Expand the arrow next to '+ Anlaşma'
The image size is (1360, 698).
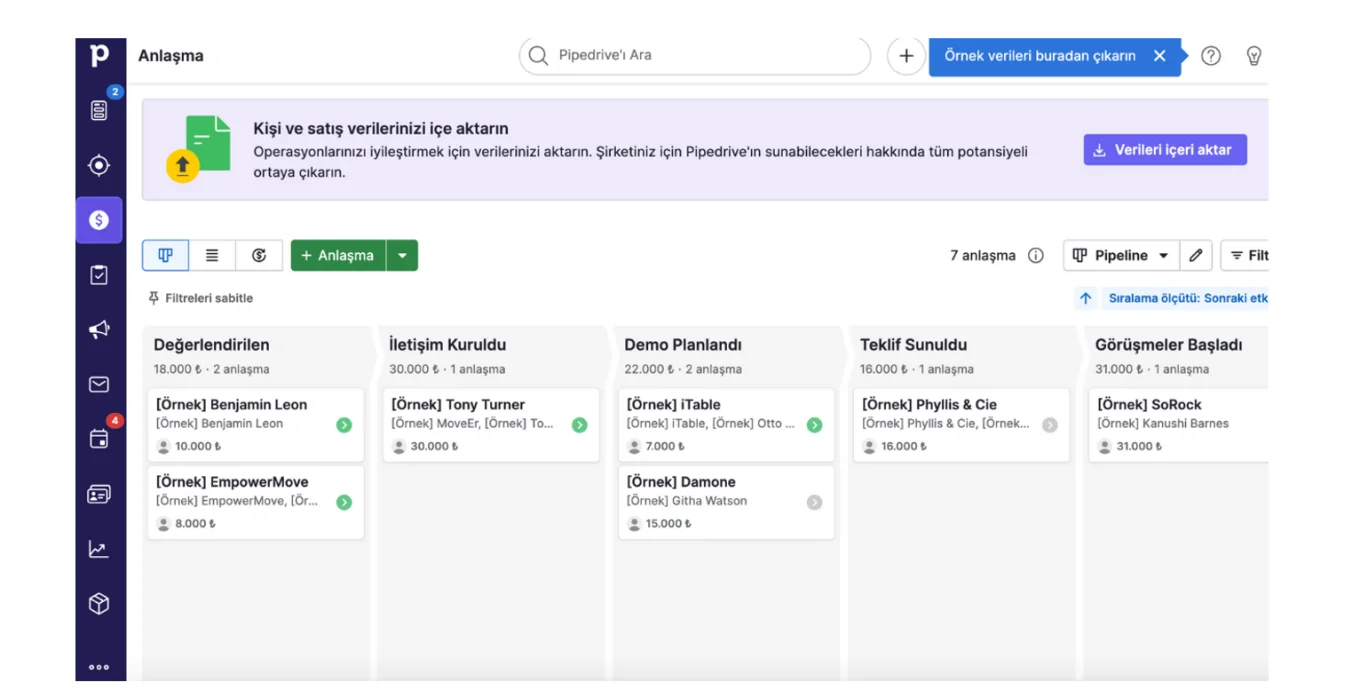point(402,255)
